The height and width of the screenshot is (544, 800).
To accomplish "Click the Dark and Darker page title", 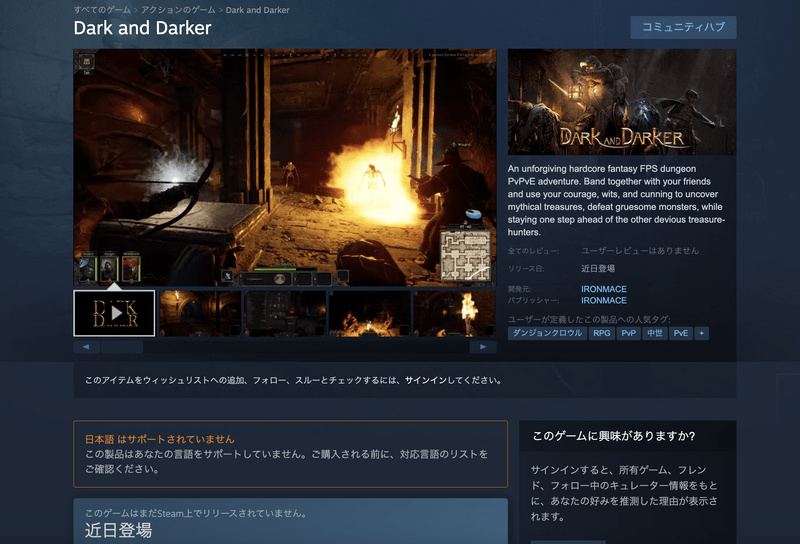I will tap(142, 28).
